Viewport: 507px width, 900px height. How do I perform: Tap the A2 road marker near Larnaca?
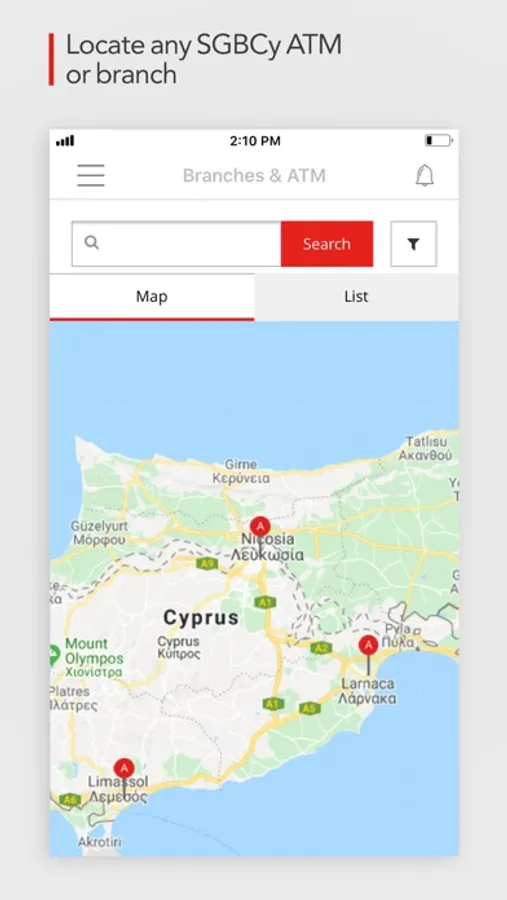322,648
